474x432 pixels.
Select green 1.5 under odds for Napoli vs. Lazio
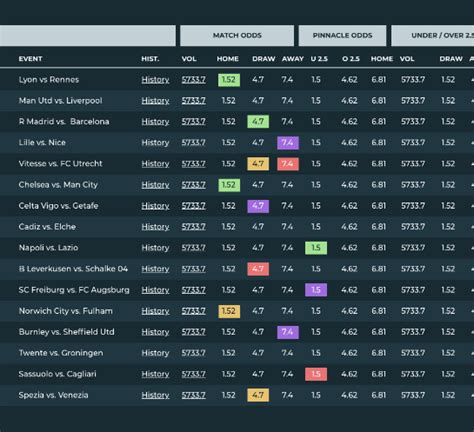coord(316,248)
